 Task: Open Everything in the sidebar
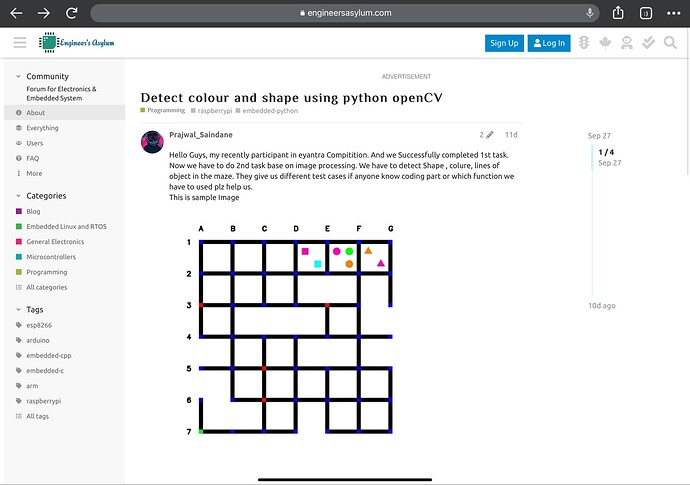(65, 128)
